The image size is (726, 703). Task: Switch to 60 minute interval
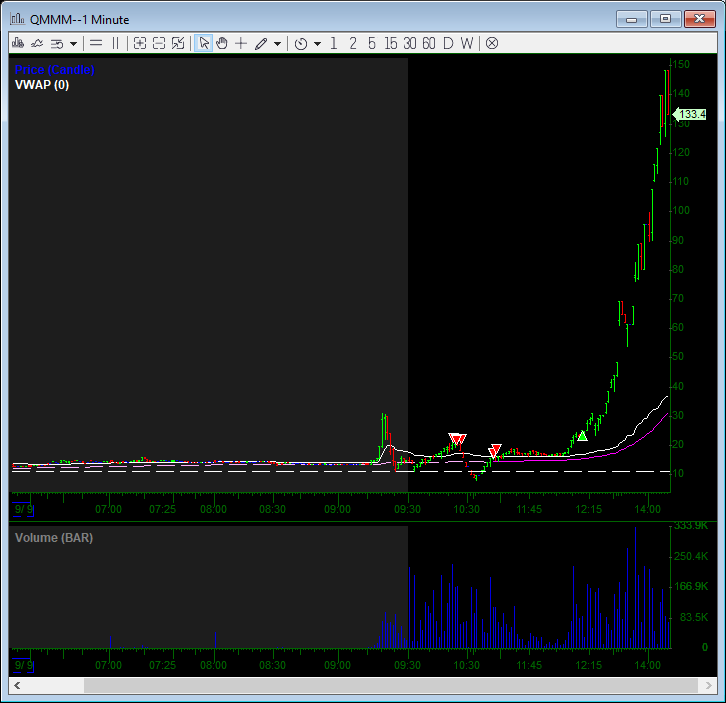click(x=429, y=44)
